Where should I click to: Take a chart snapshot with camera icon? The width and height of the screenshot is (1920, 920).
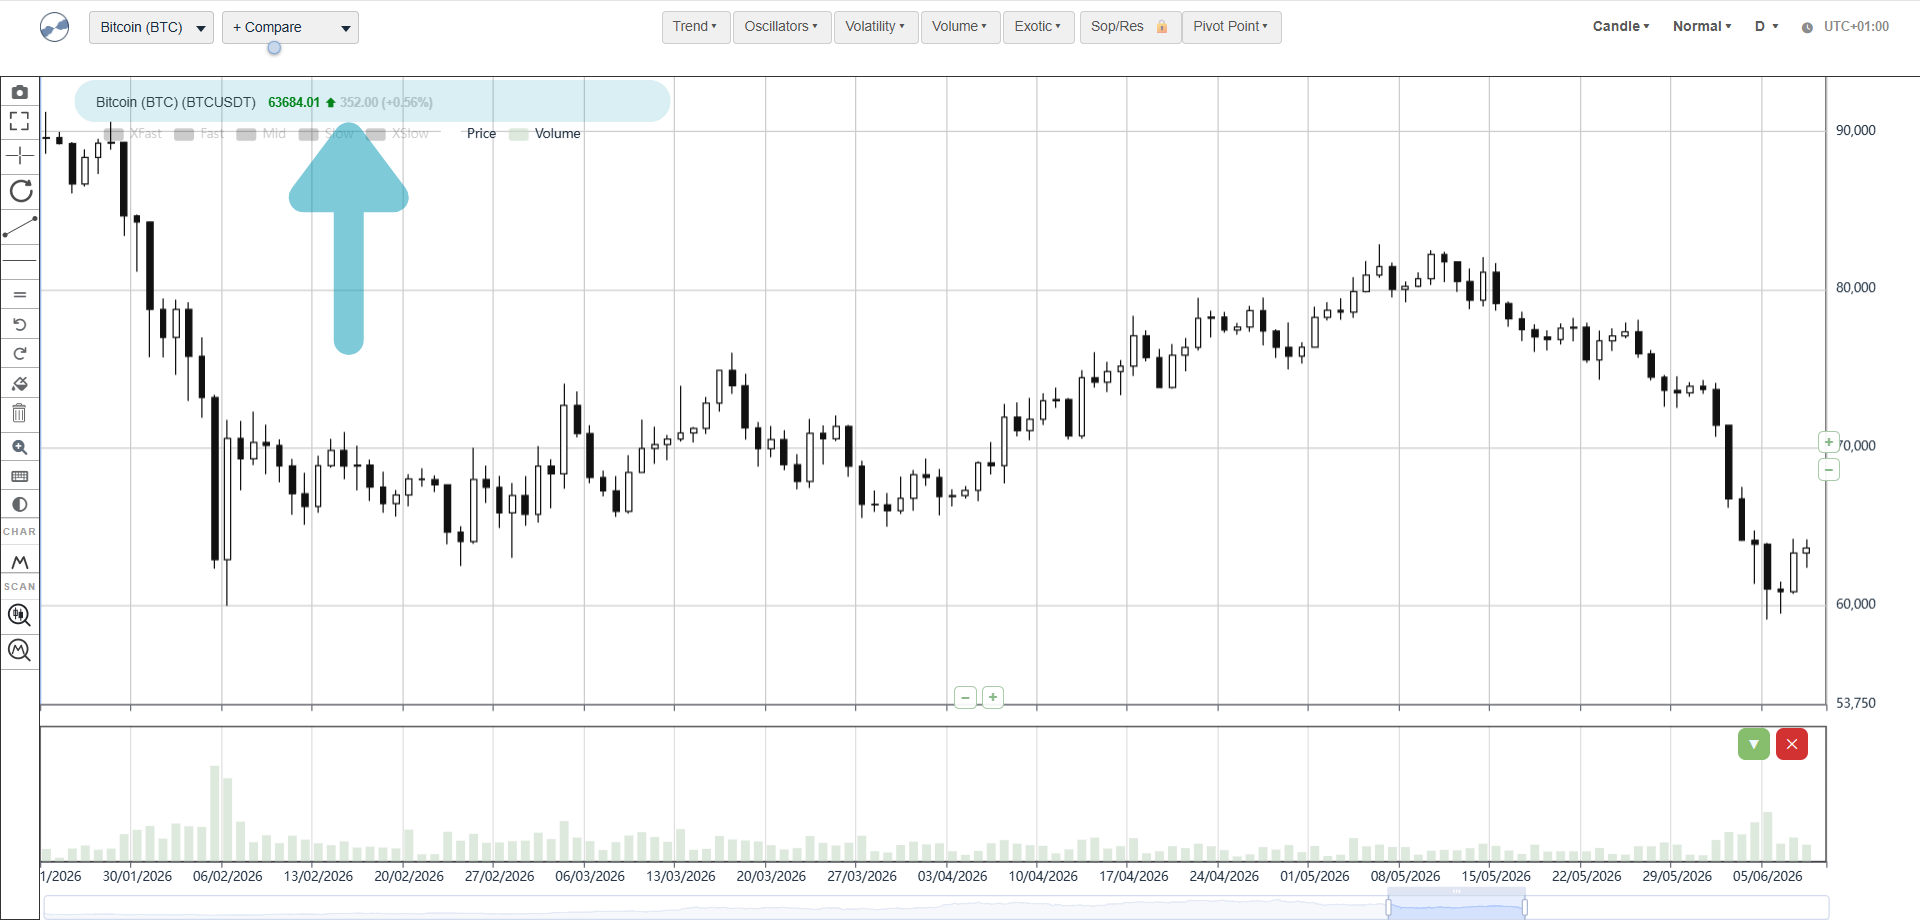pyautogui.click(x=19, y=92)
